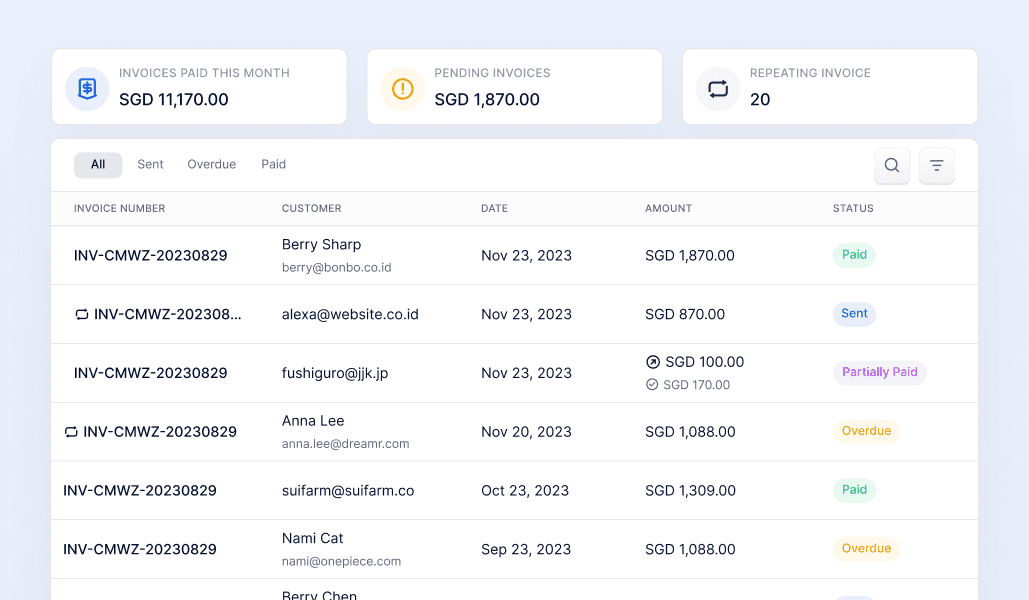Viewport: 1029px width, 600px height.
Task: Open invoice number on Nami Cat's row
Action: 140,549
